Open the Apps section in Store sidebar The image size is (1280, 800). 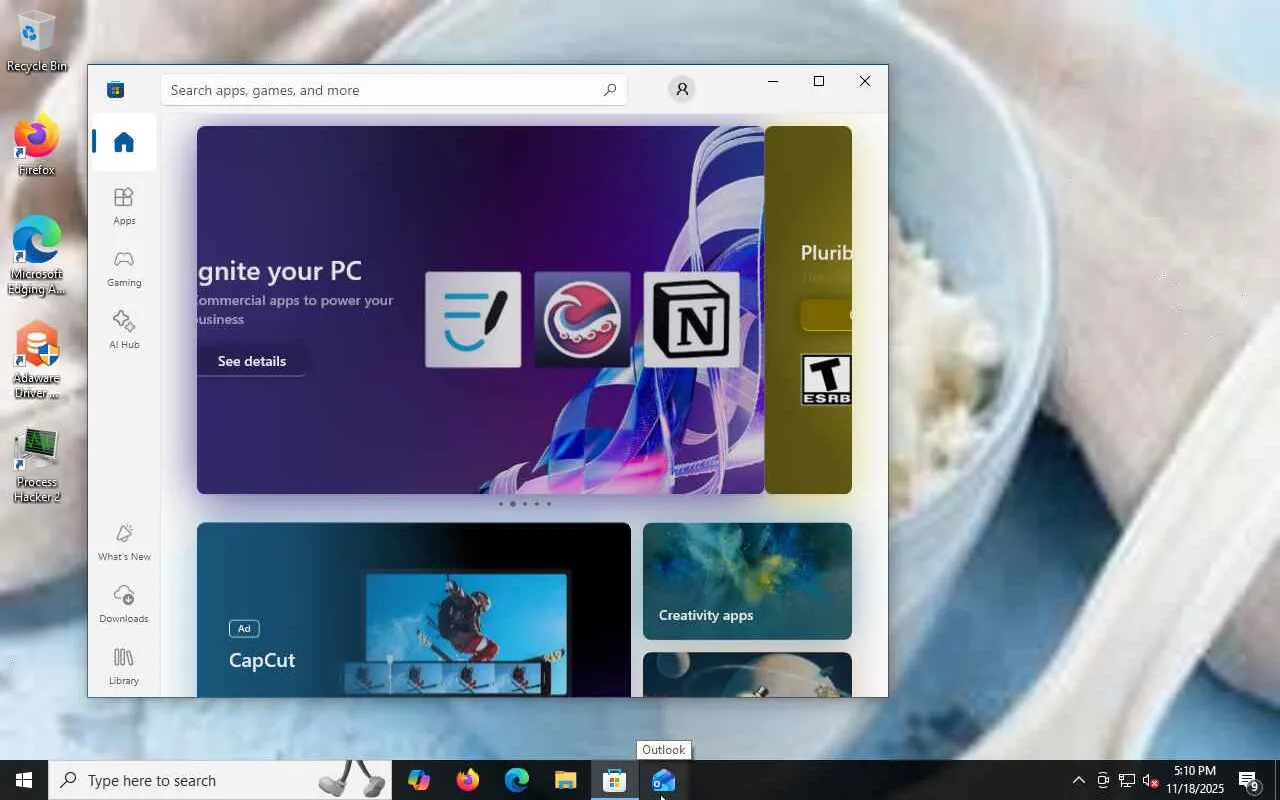click(124, 206)
